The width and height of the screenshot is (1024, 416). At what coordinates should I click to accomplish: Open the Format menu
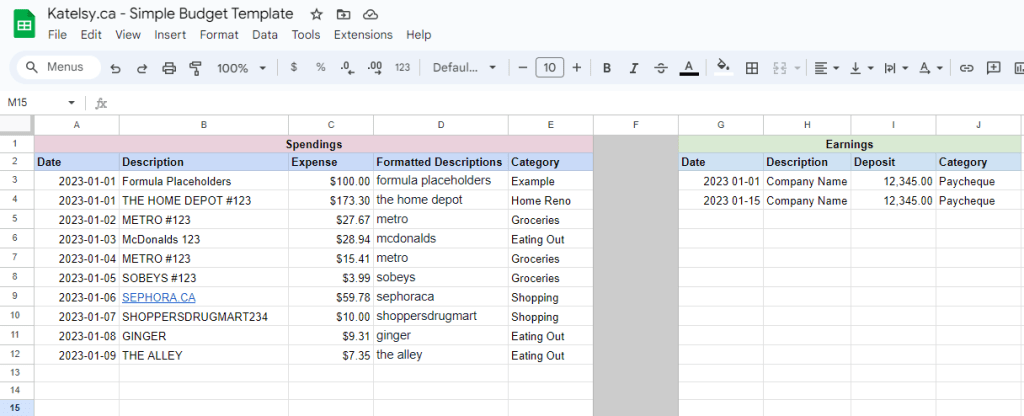(219, 35)
